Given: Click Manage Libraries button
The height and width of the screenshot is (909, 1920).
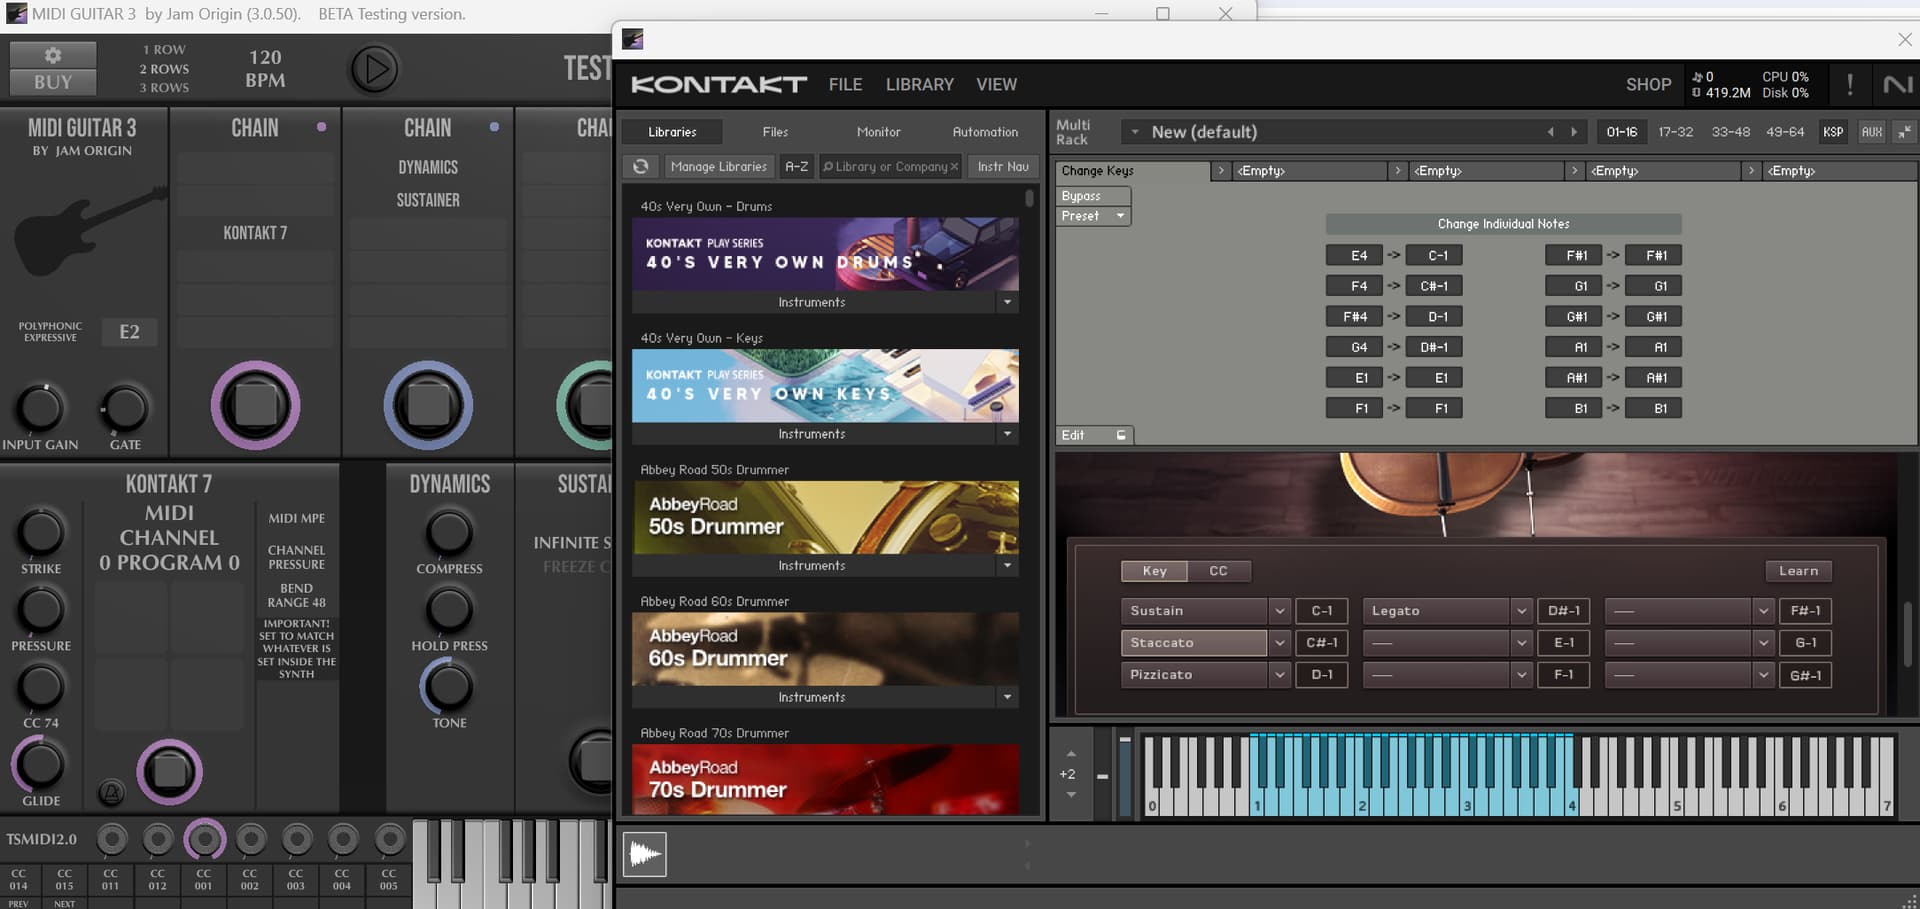Looking at the screenshot, I should (719, 167).
